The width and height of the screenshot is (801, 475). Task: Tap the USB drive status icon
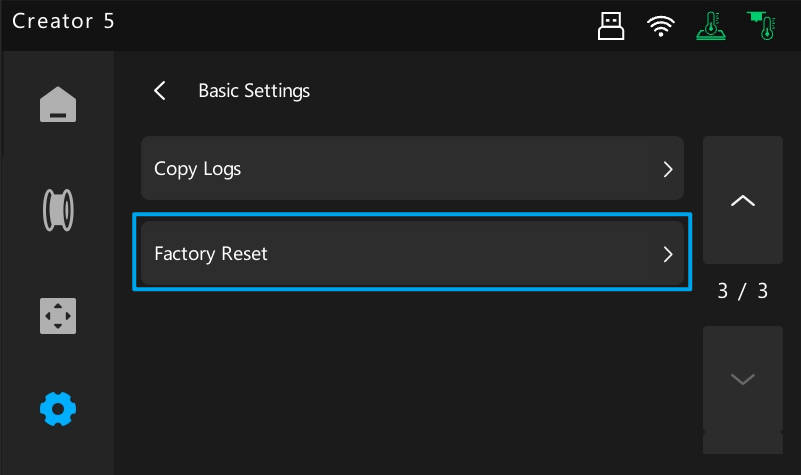point(611,26)
